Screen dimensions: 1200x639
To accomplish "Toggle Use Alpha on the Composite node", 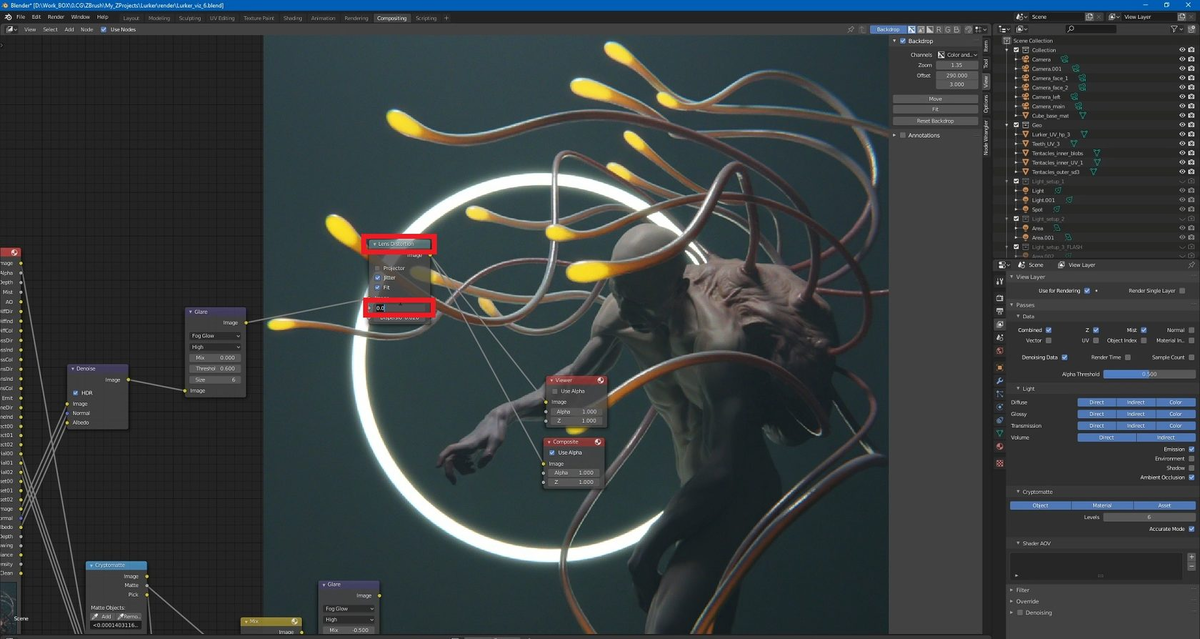I will (553, 453).
